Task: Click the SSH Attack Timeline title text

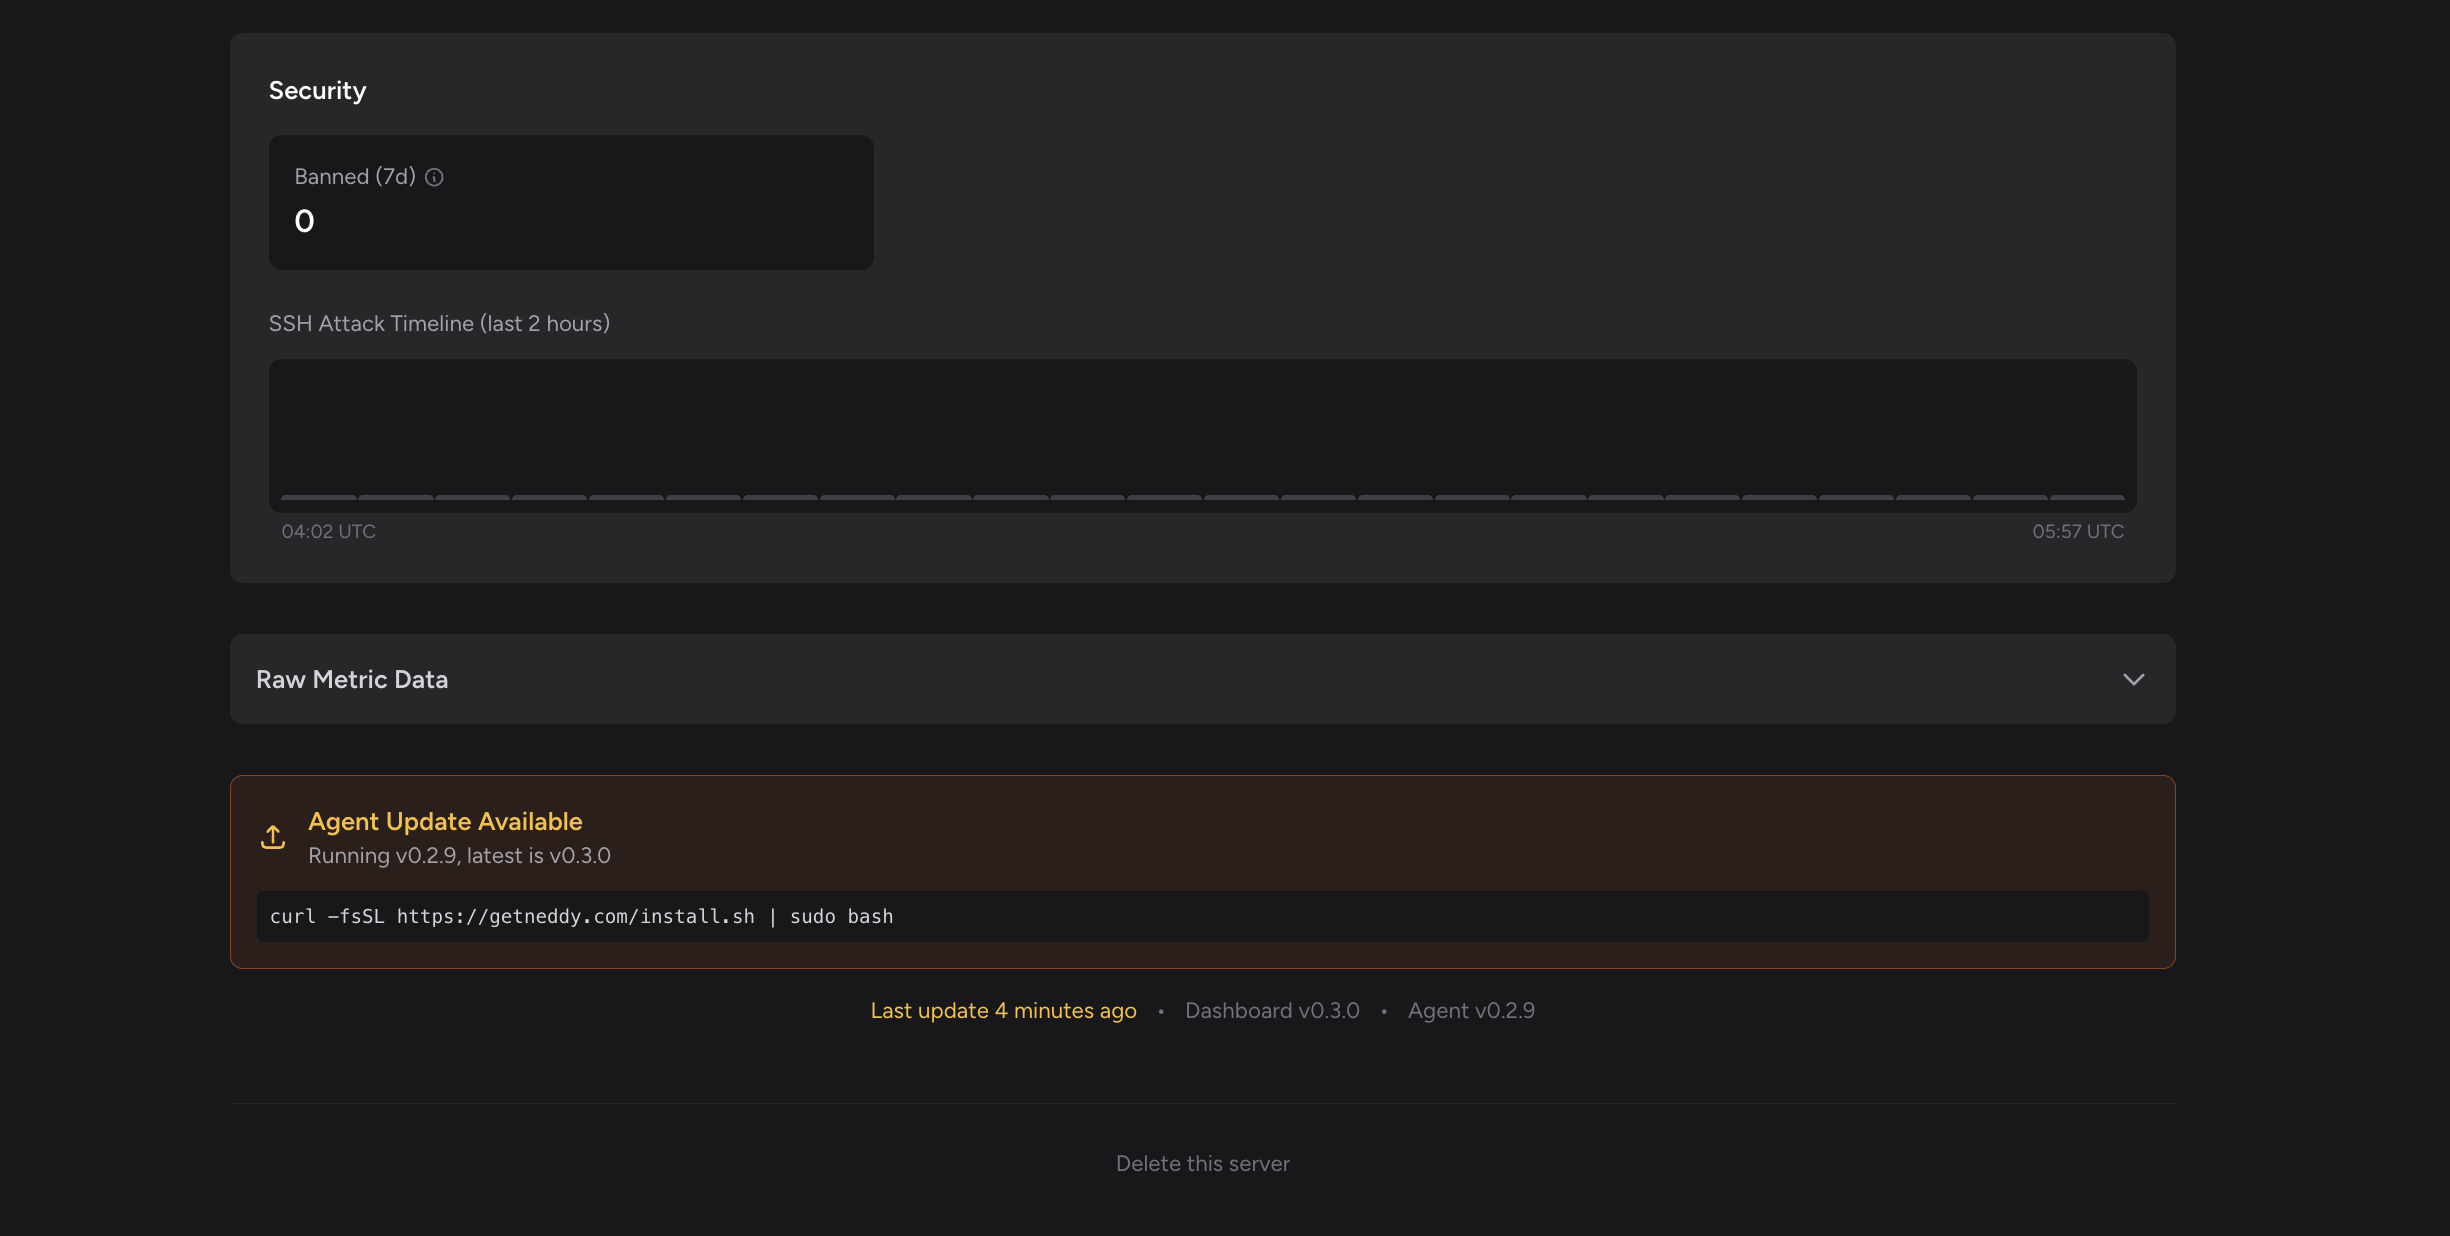Action: pos(439,324)
